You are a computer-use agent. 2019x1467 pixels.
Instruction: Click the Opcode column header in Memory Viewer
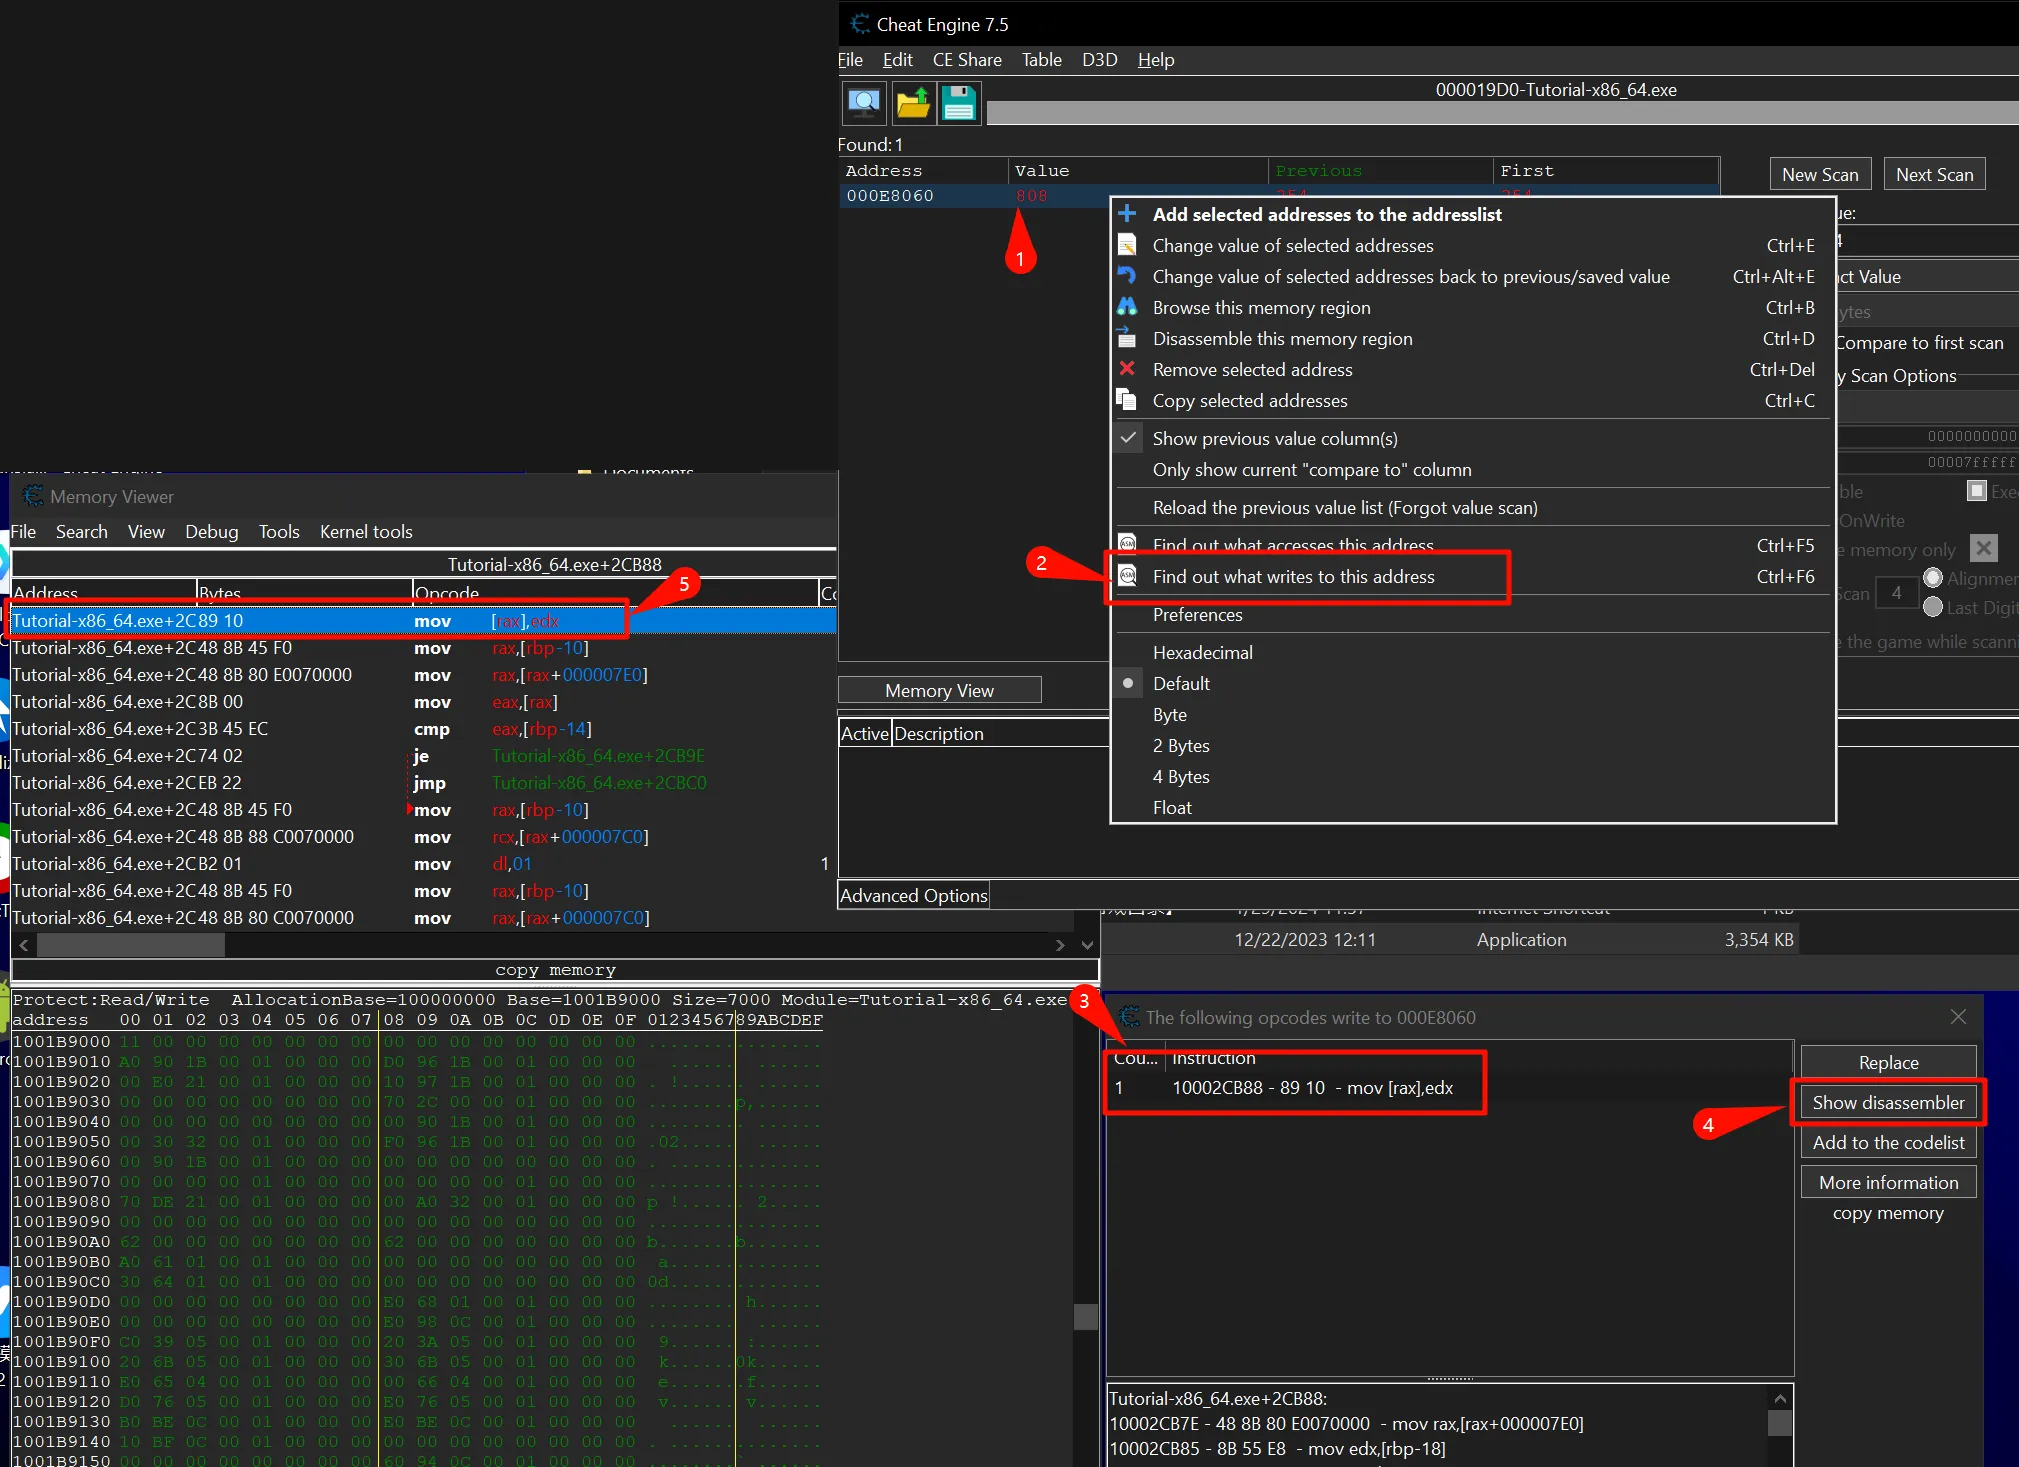pos(614,592)
